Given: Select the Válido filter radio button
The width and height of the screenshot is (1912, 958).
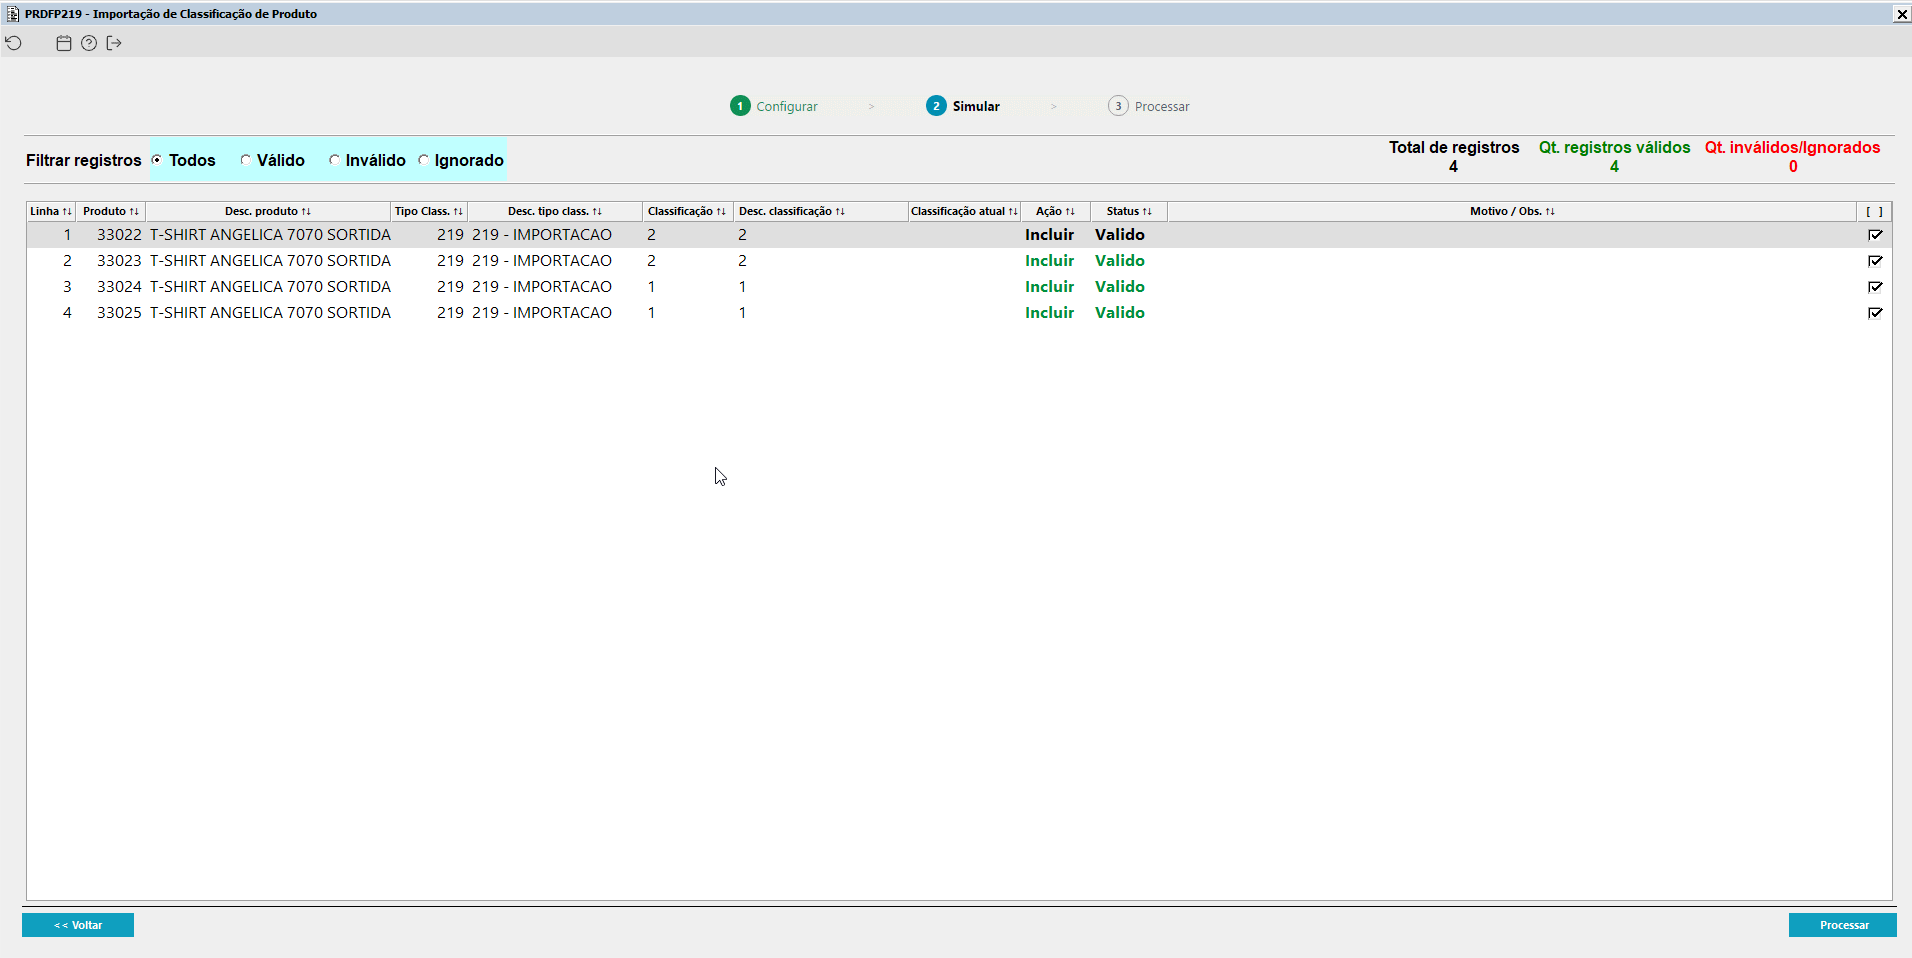Looking at the screenshot, I should [245, 160].
